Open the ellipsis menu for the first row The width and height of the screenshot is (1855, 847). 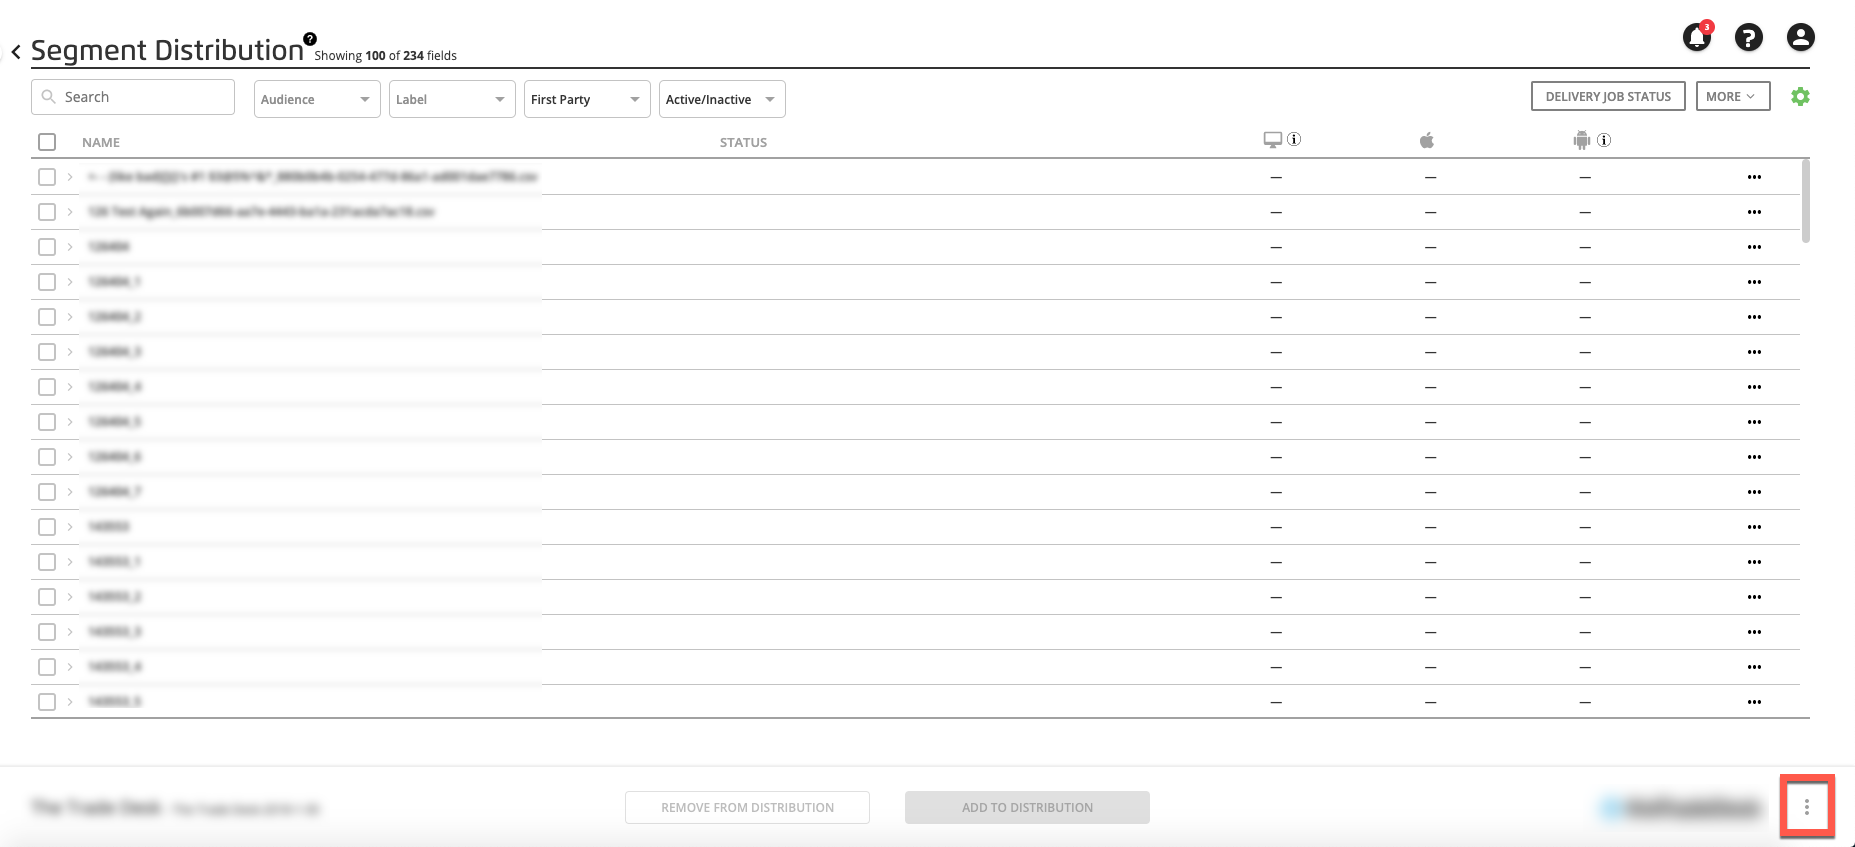1754,177
